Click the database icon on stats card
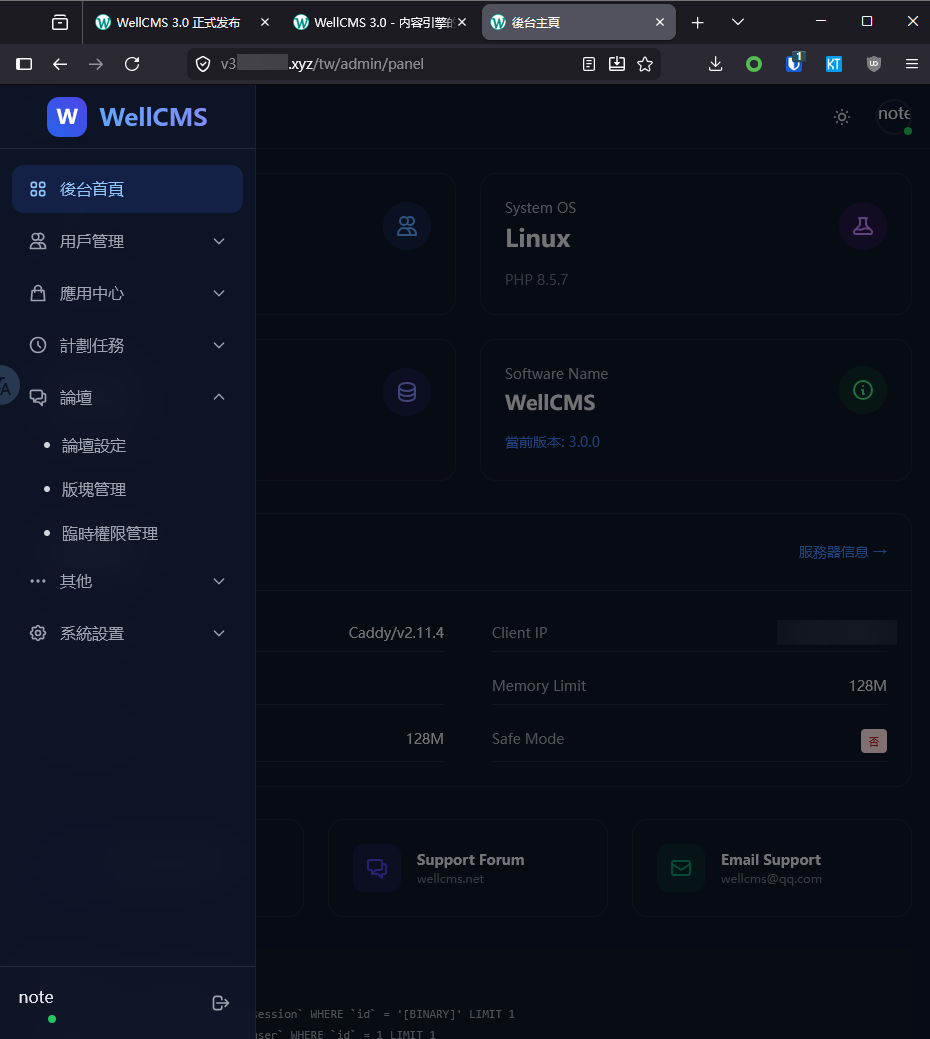This screenshot has width=930, height=1039. pos(407,392)
